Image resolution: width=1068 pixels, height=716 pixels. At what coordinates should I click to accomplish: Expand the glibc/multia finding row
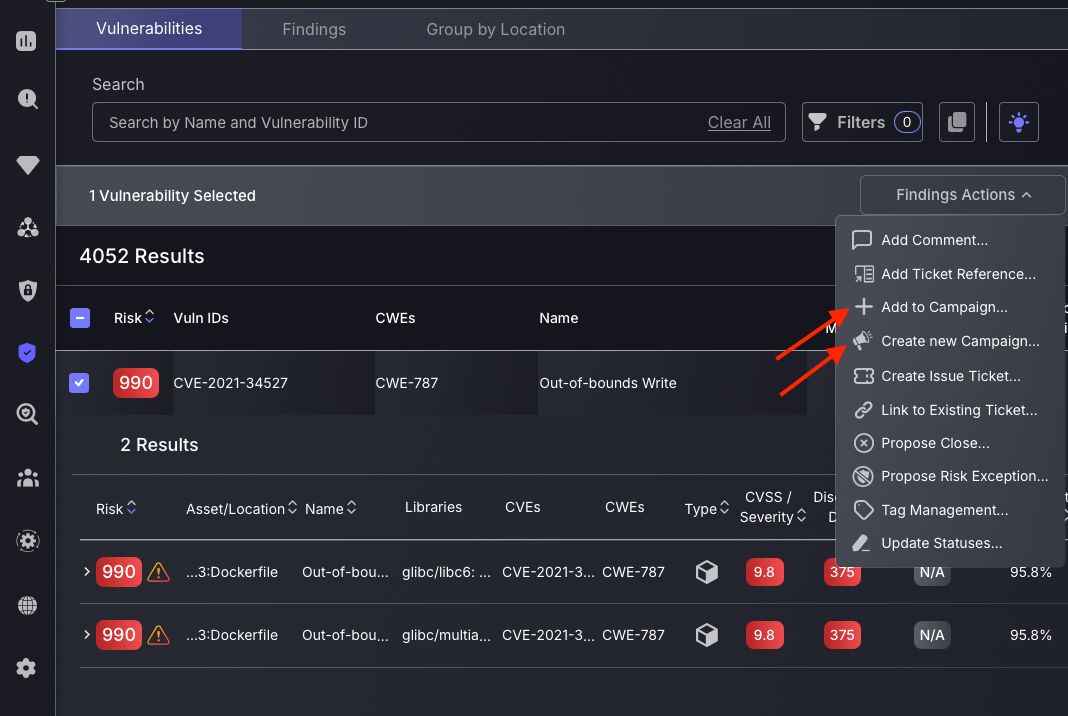point(87,634)
